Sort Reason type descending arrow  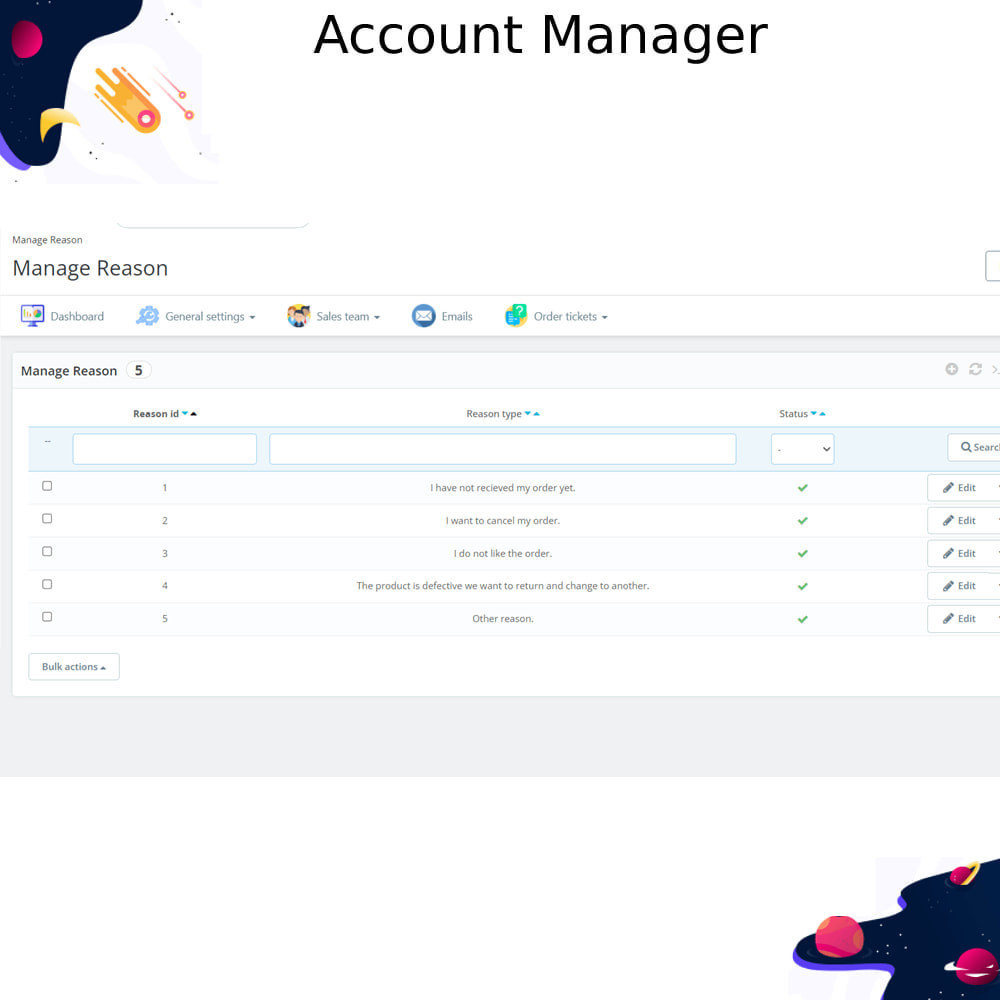(527, 413)
